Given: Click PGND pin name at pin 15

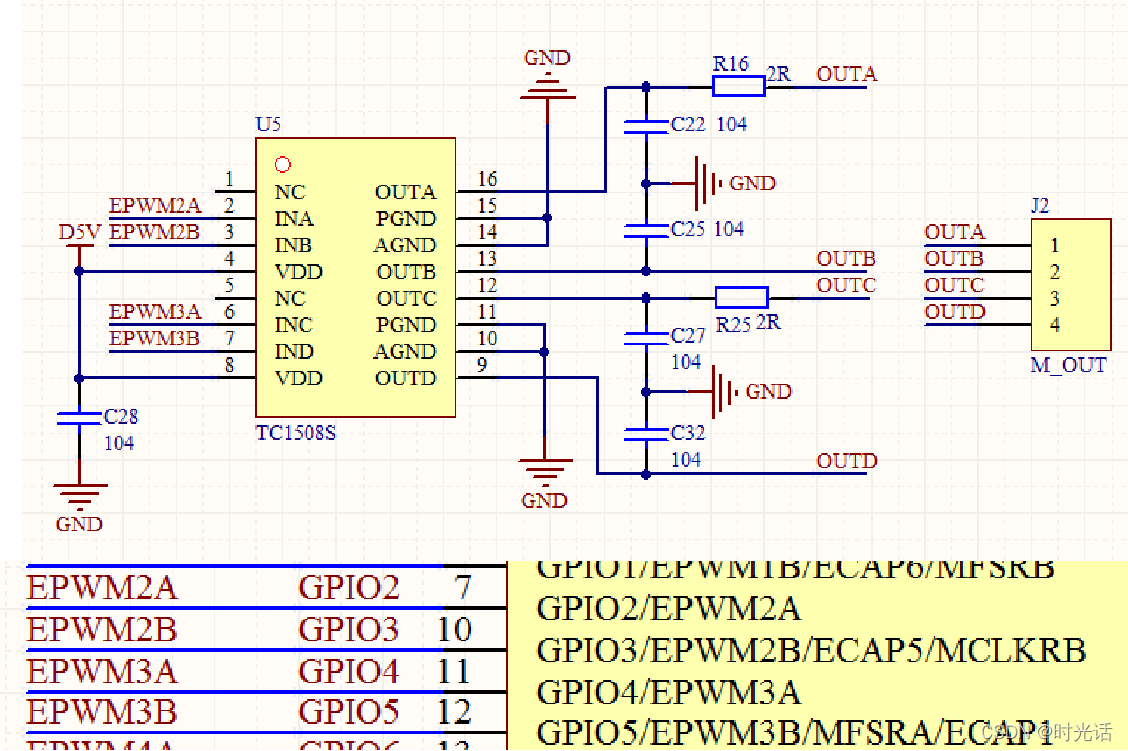Looking at the screenshot, I should [x=406, y=219].
